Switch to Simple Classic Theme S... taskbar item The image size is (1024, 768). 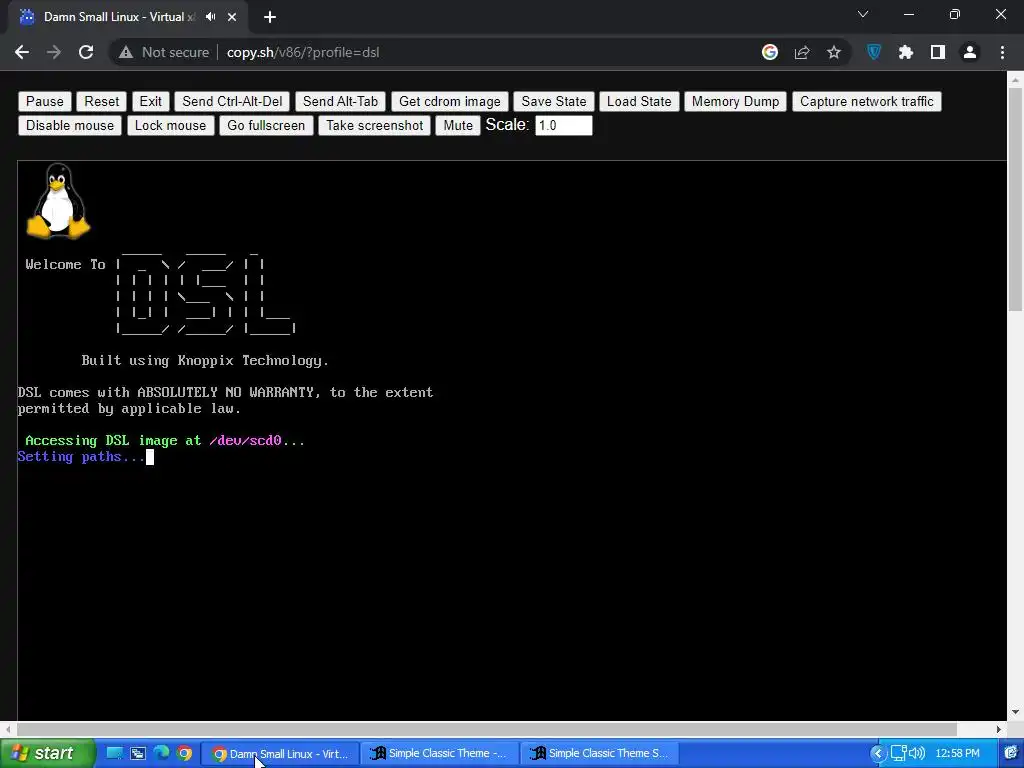600,754
